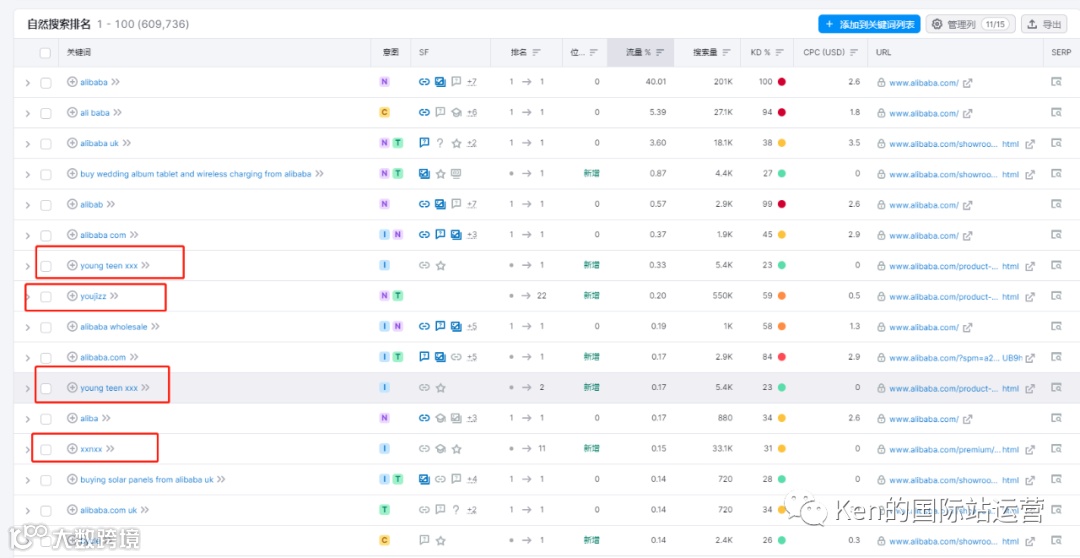Open SERP snapshot for the 'alibaba wholesale' row

[x=1056, y=327]
